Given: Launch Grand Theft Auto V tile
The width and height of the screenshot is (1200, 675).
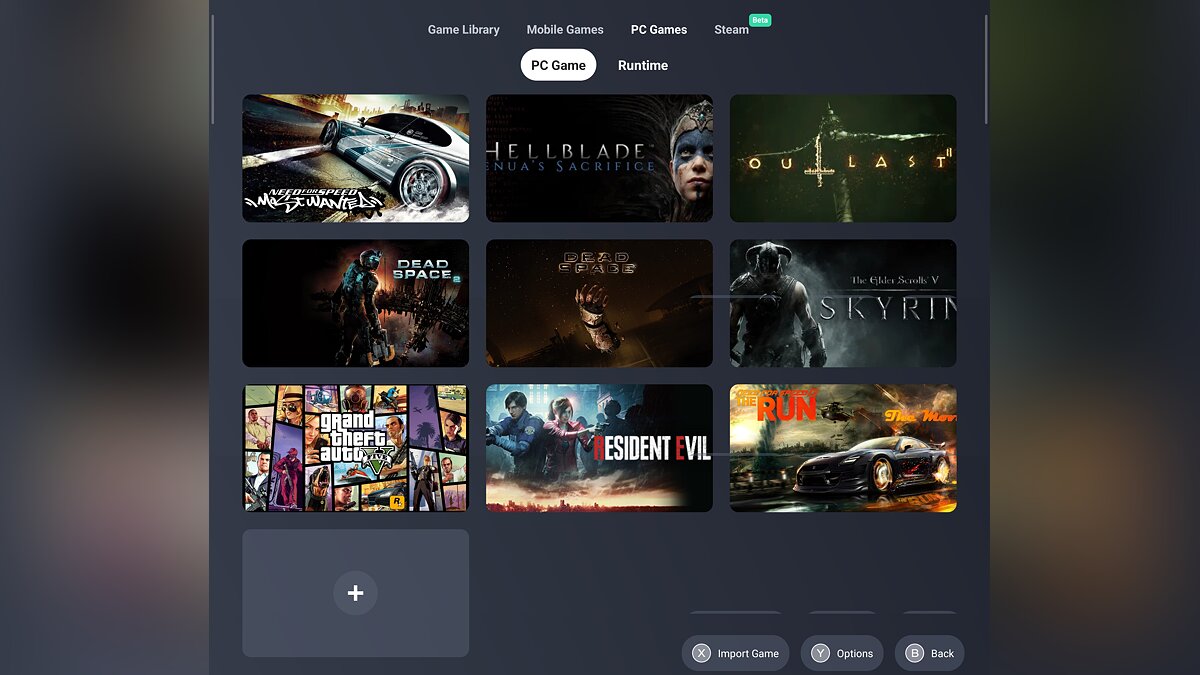Looking at the screenshot, I should 355,448.
